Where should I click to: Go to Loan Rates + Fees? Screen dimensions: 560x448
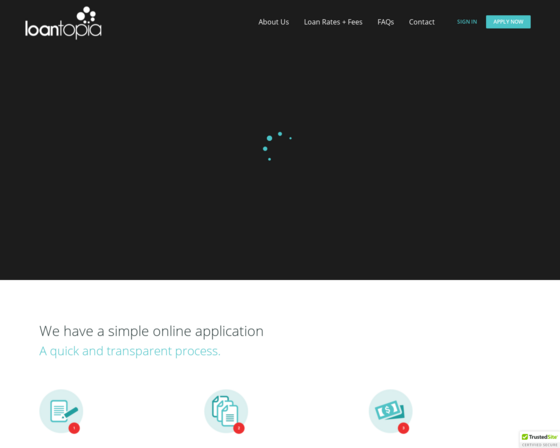pyautogui.click(x=333, y=22)
